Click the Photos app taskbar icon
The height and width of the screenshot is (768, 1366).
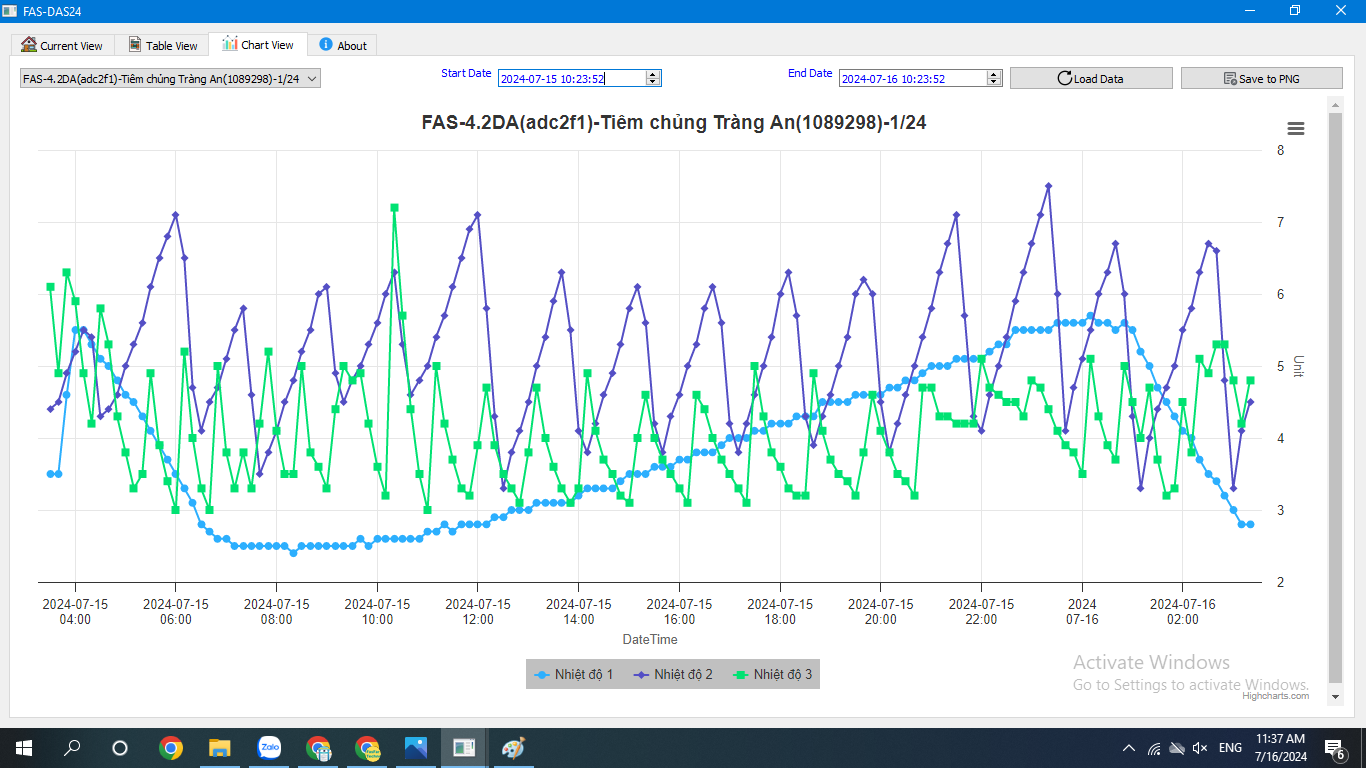coord(416,747)
